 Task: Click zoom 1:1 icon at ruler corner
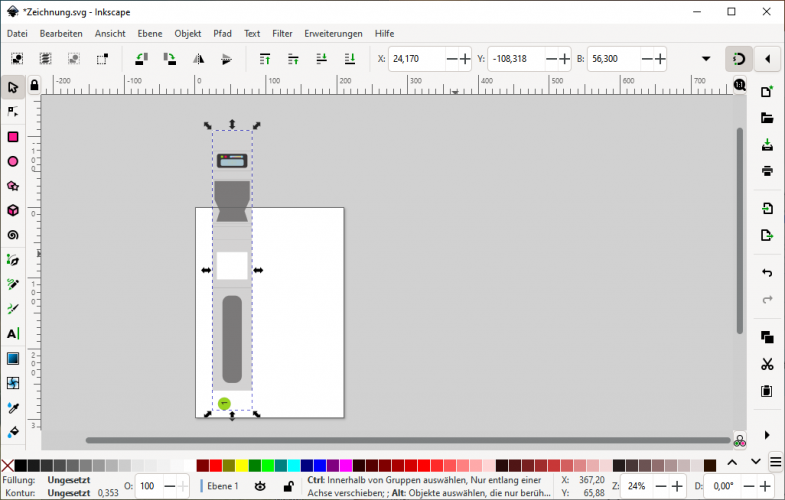click(x=739, y=85)
